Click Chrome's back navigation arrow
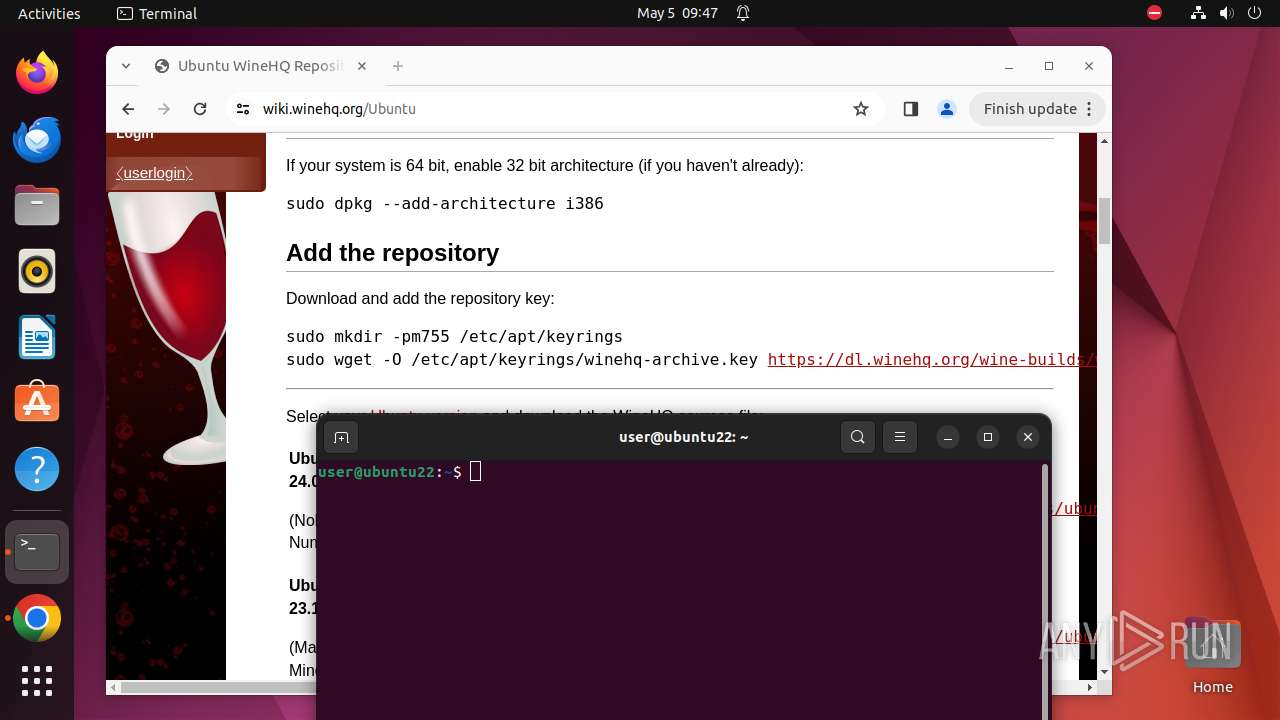This screenshot has height=720, width=1280. (x=128, y=109)
